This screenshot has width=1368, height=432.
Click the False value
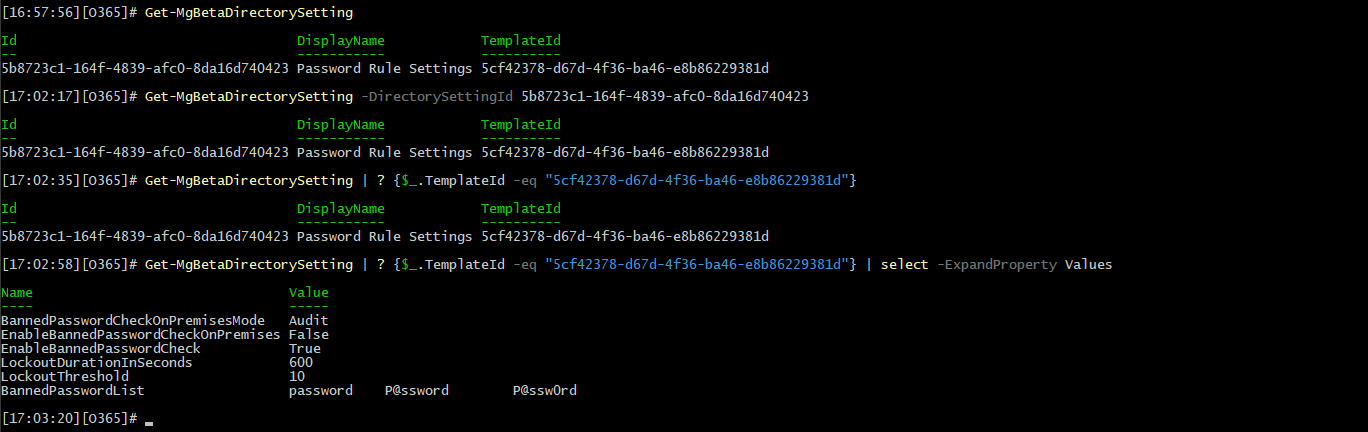click(308, 335)
